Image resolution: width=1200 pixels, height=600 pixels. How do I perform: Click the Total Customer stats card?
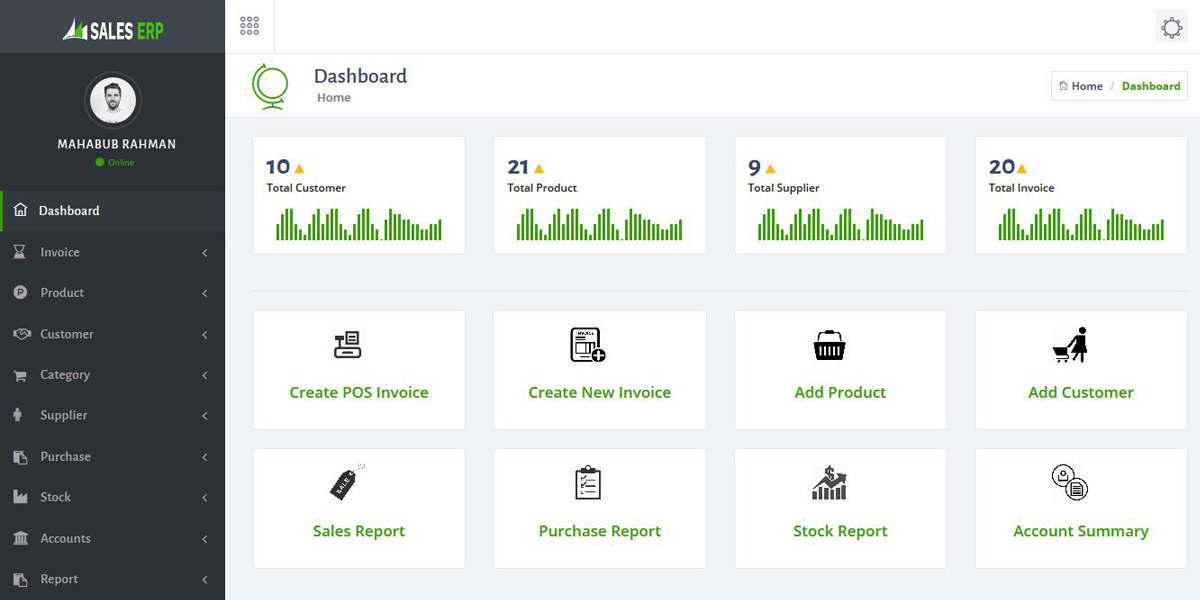coord(359,195)
